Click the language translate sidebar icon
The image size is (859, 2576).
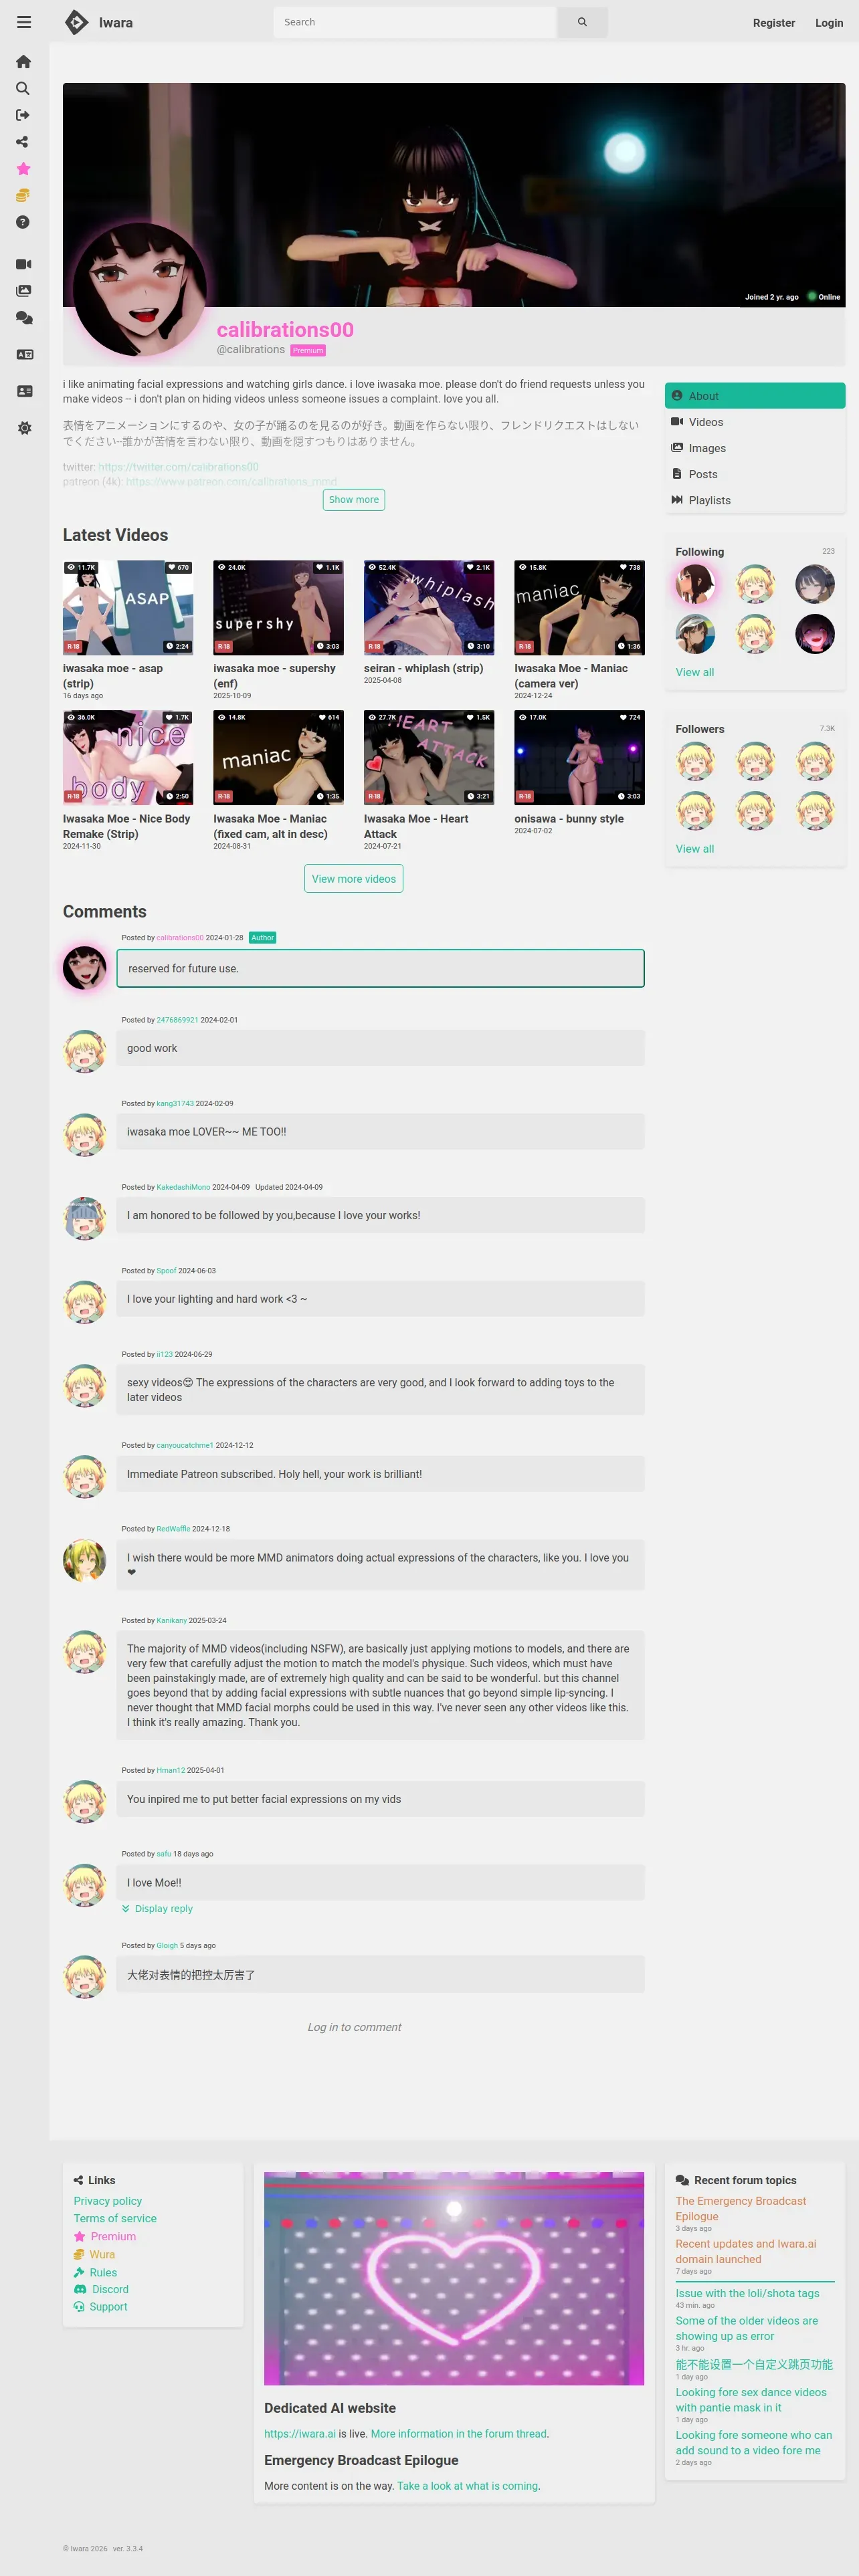[24, 355]
